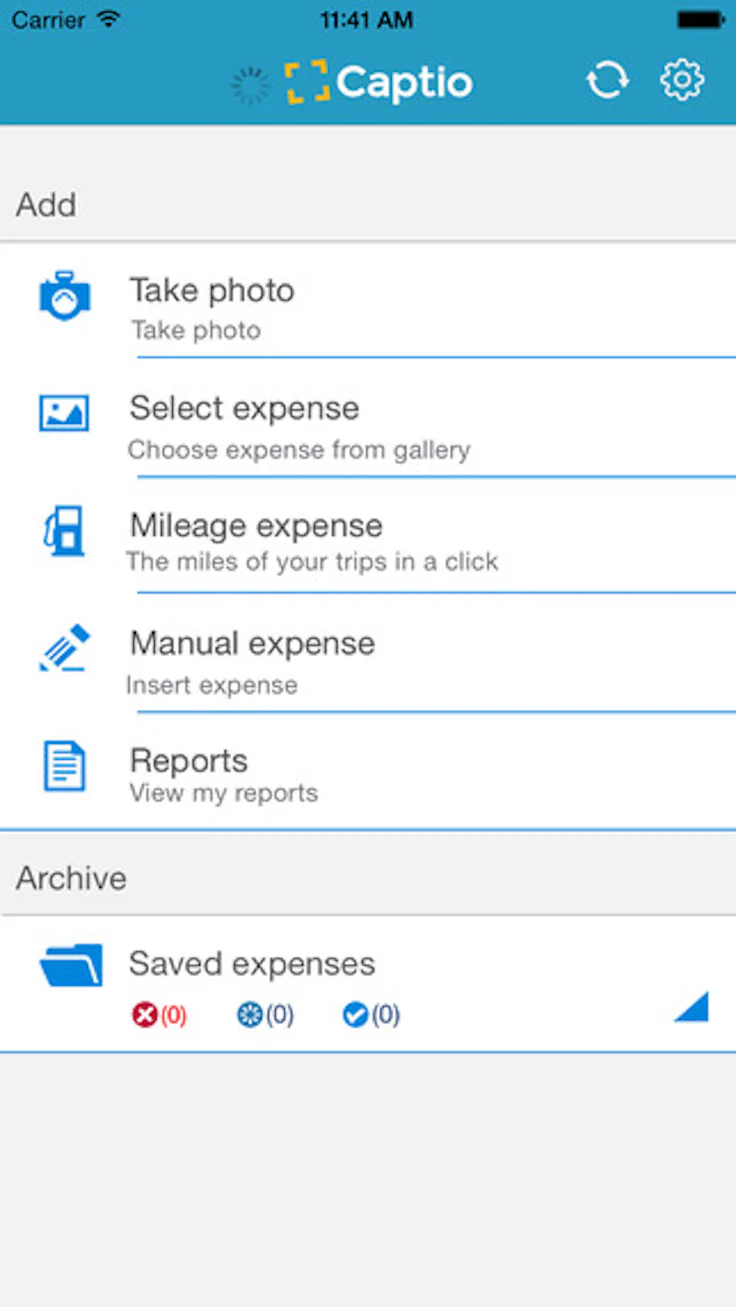Filter by blue pending expenses count

265,1015
